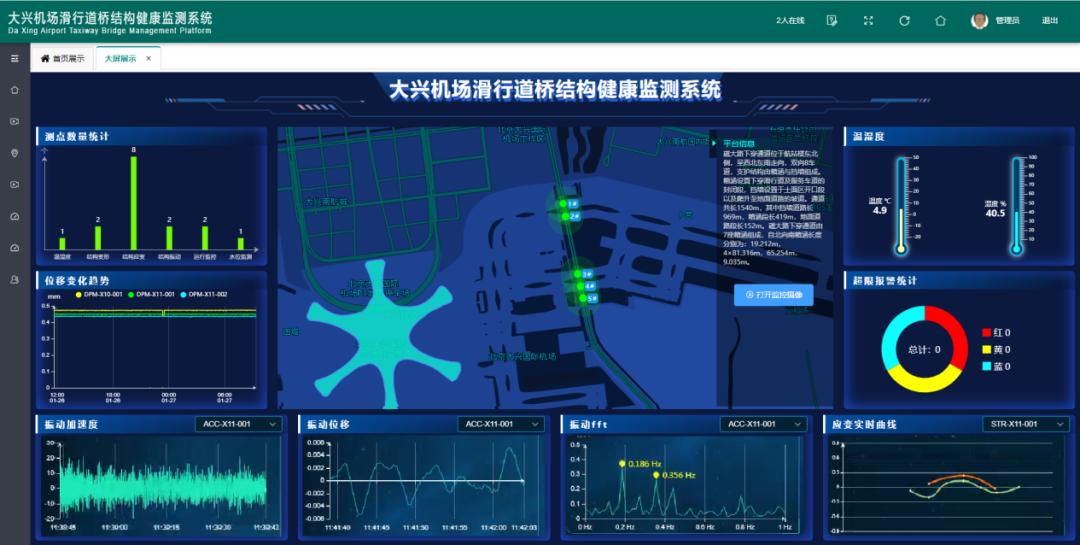Open the 应变实时曲线 STR-X11-001 dropdown

click(x=1026, y=424)
